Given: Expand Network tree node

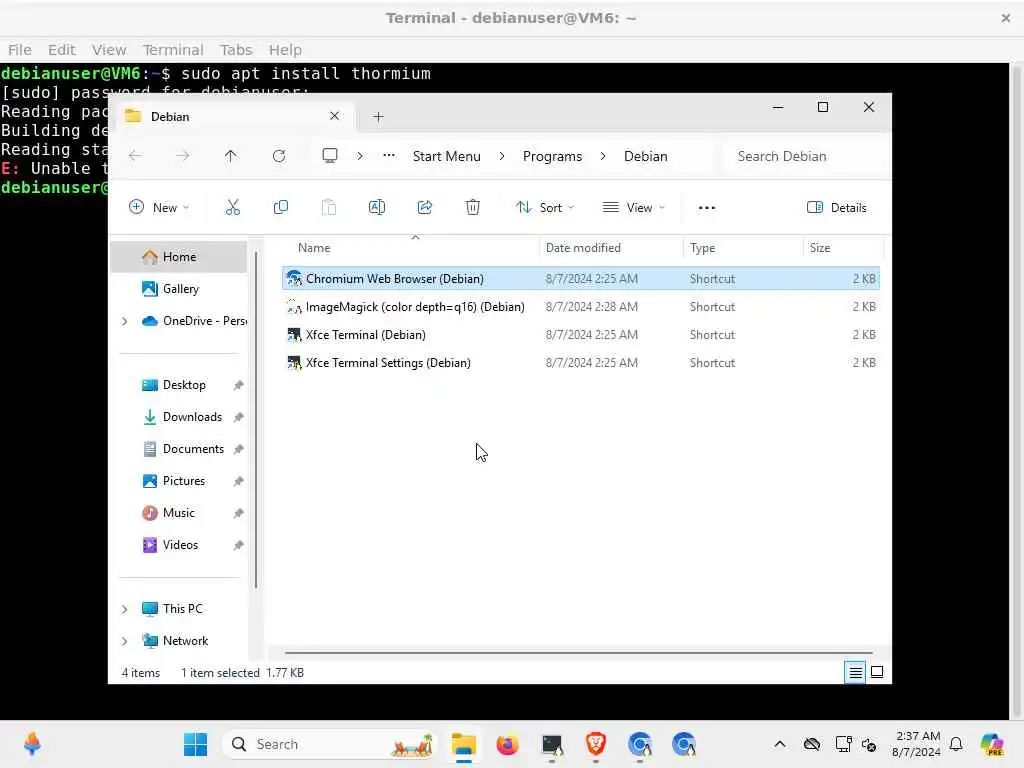Looking at the screenshot, I should pos(125,641).
